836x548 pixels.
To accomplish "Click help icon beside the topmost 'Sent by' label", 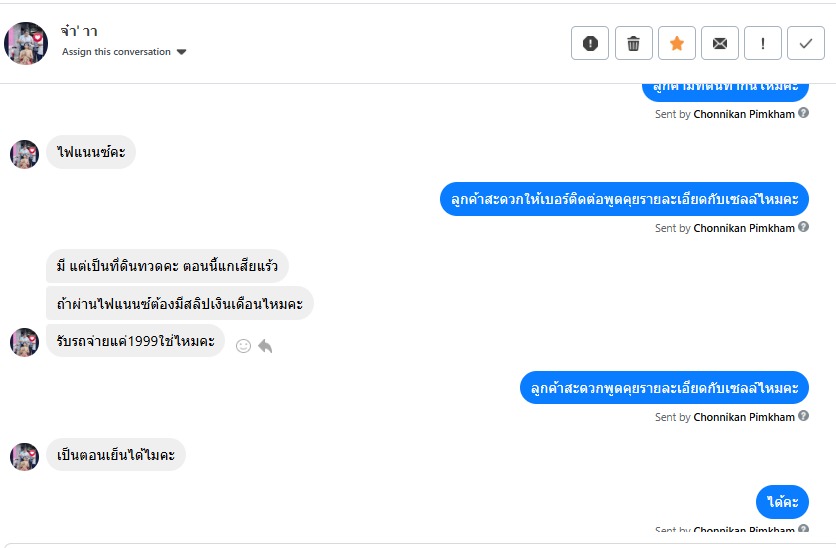I will point(804,114).
